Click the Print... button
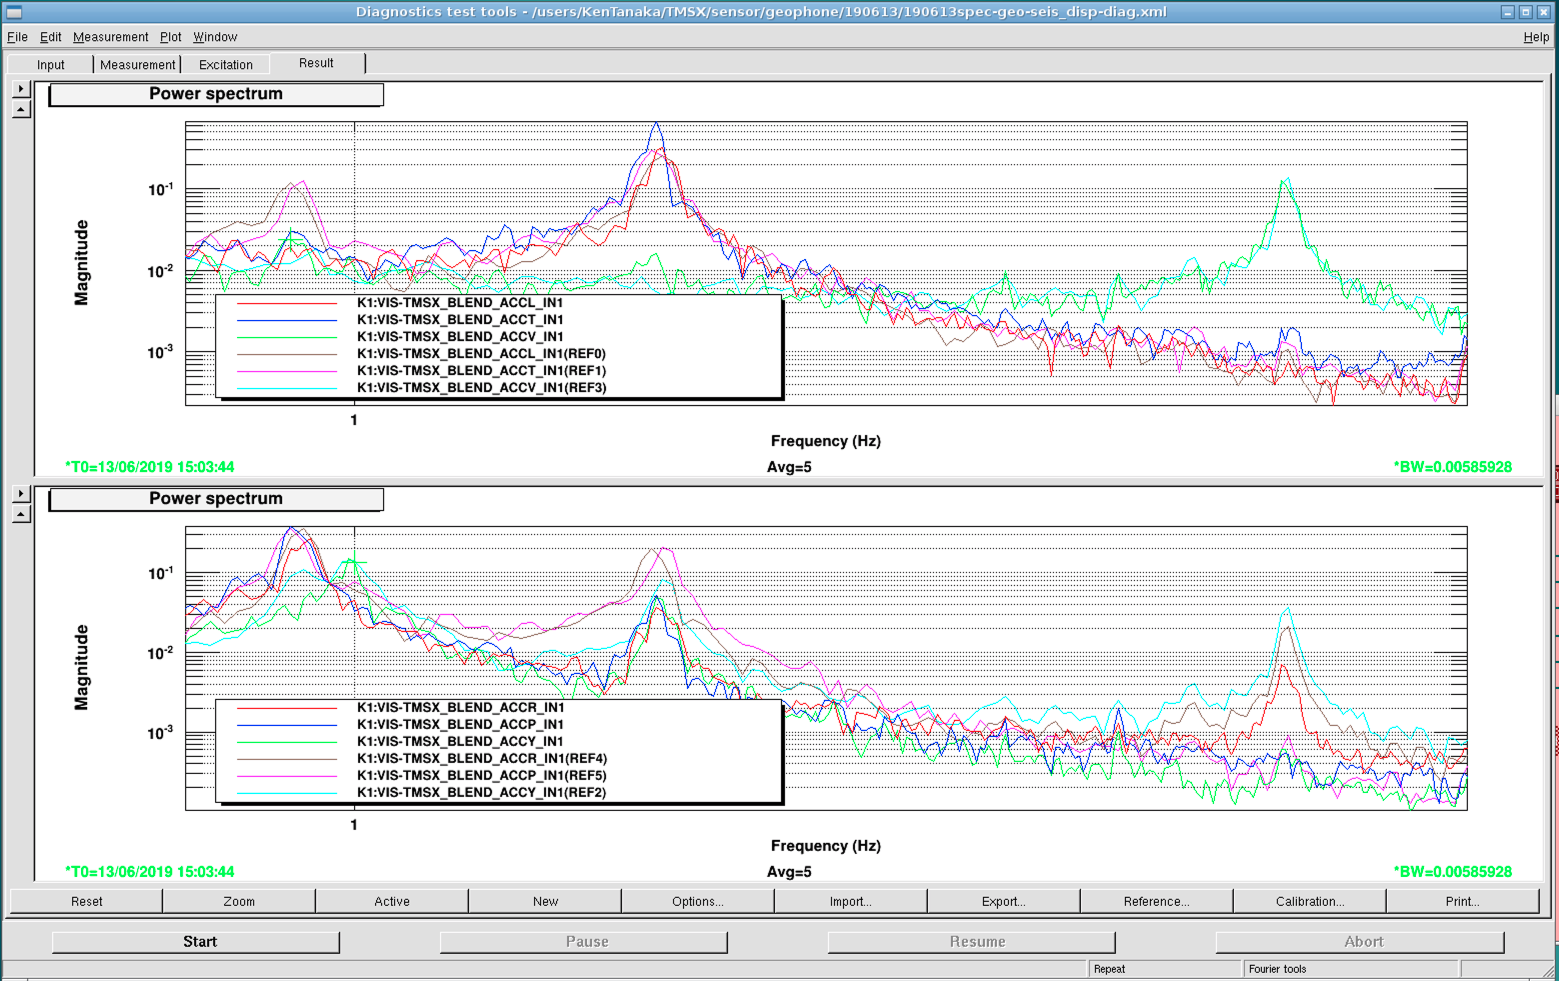 point(1462,901)
